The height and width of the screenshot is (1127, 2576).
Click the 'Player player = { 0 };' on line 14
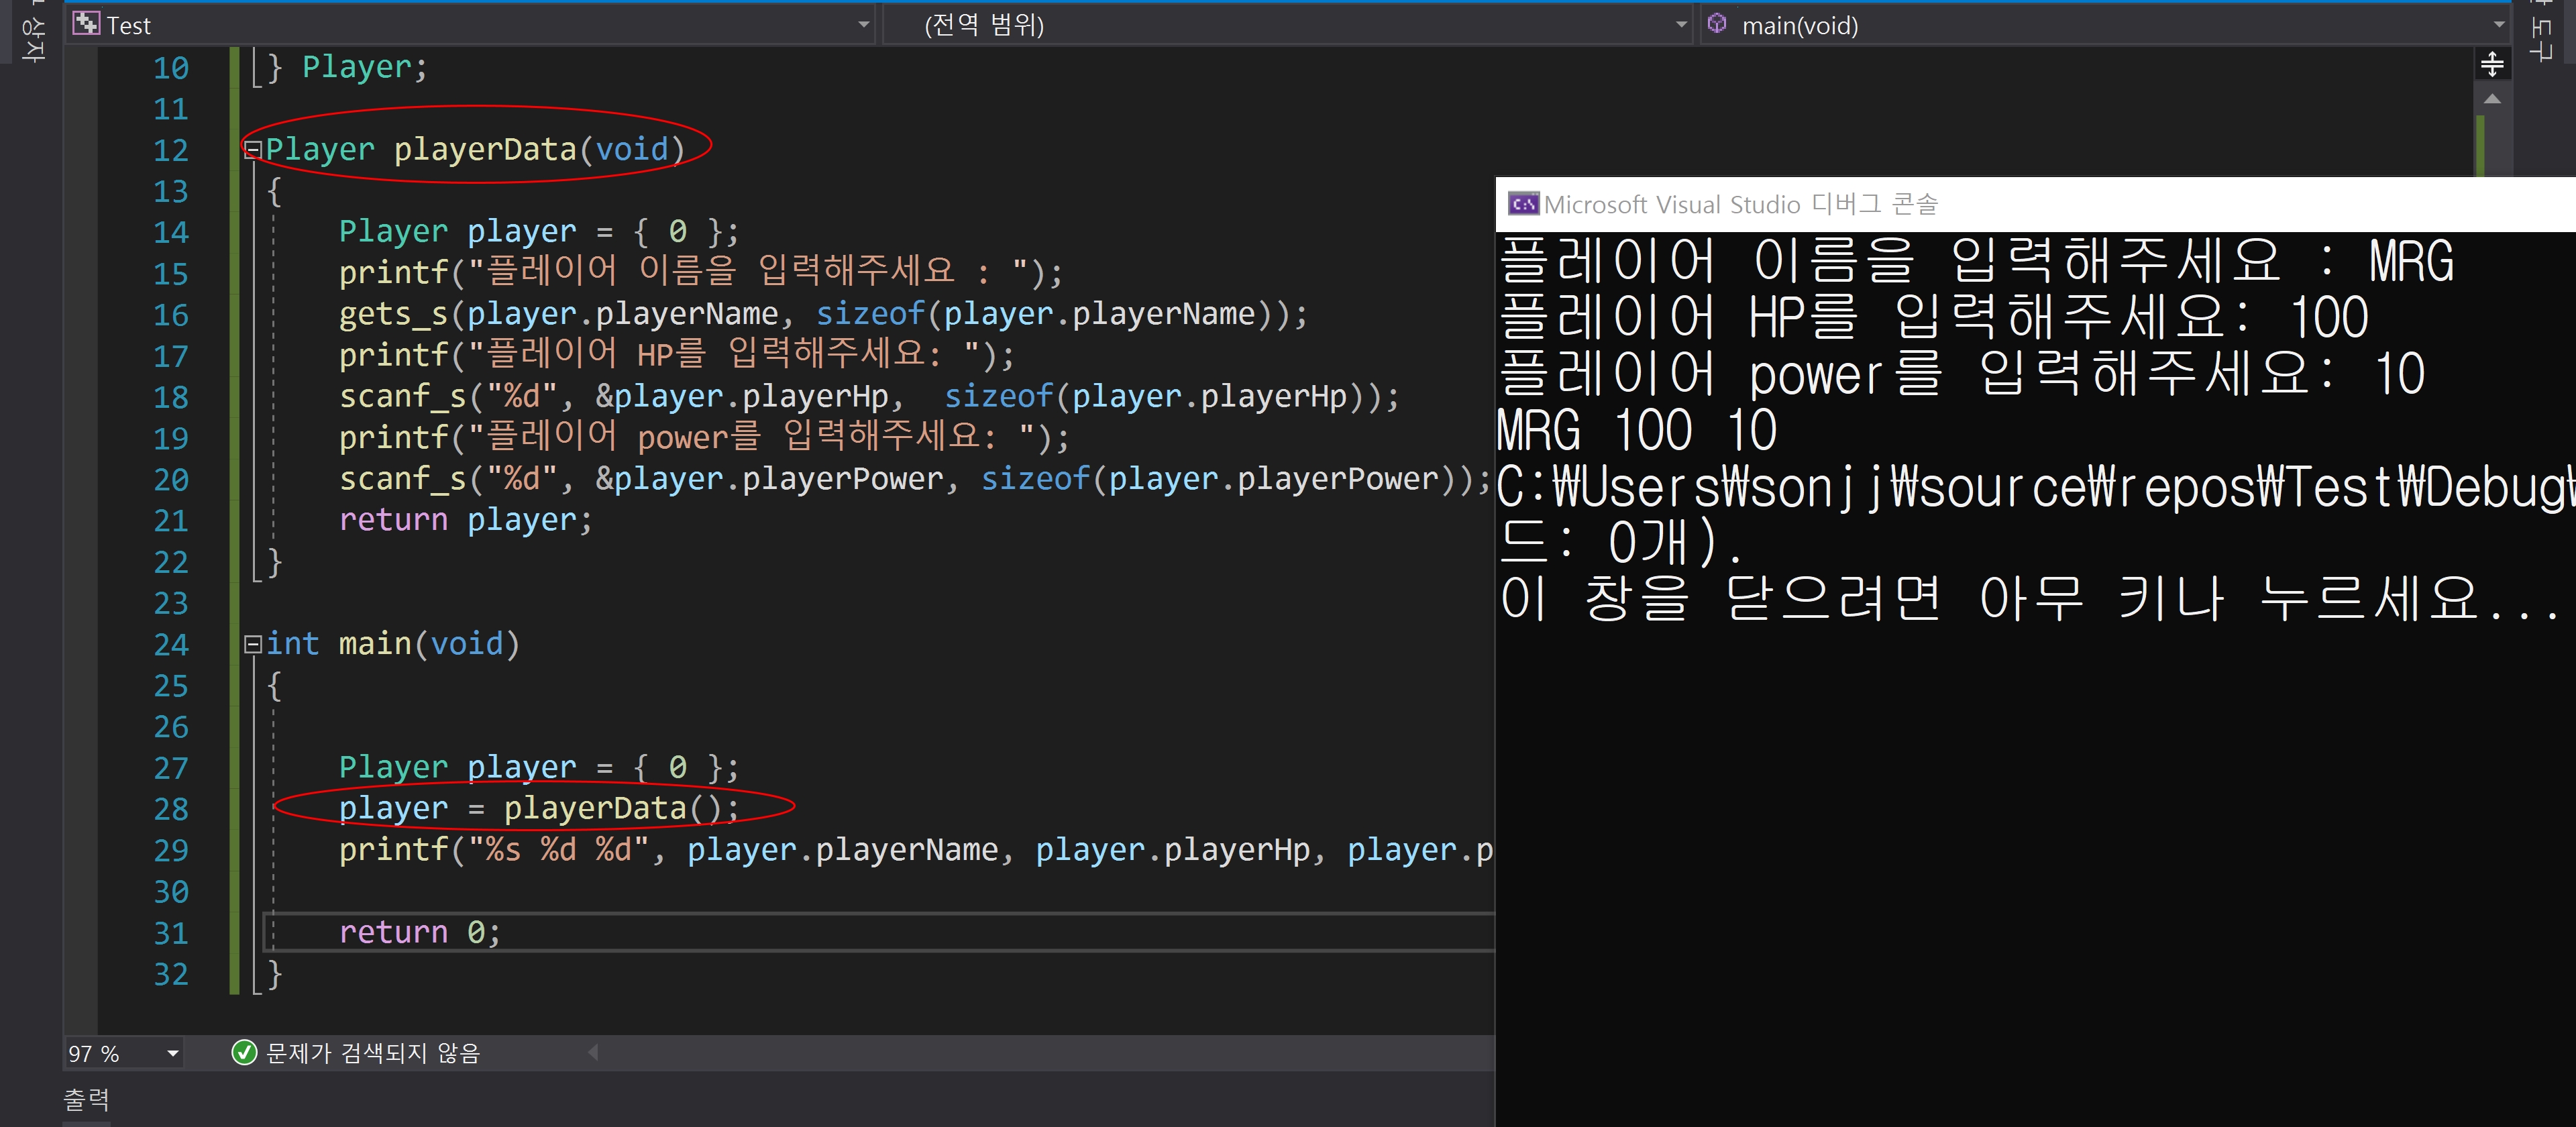tap(539, 232)
